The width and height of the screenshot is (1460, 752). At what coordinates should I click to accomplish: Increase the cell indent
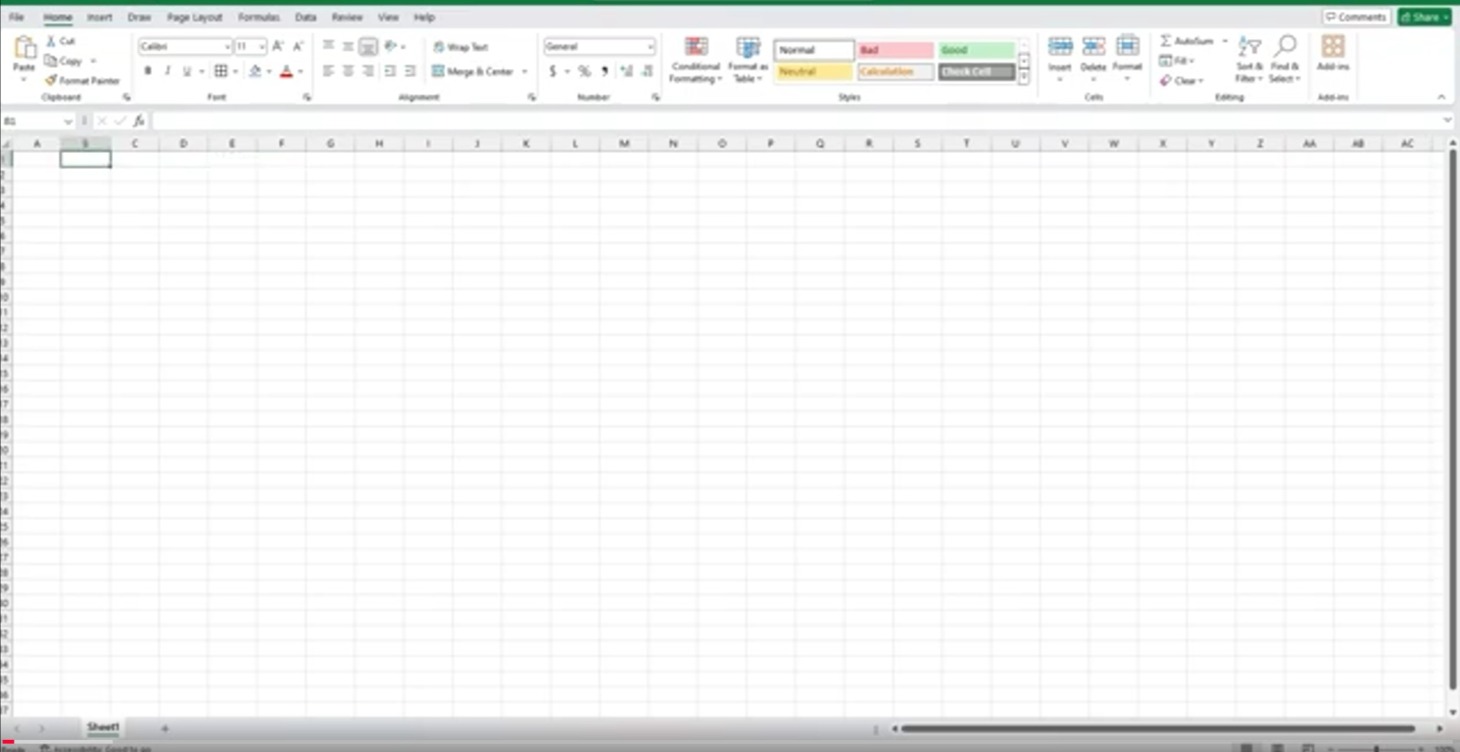click(410, 71)
